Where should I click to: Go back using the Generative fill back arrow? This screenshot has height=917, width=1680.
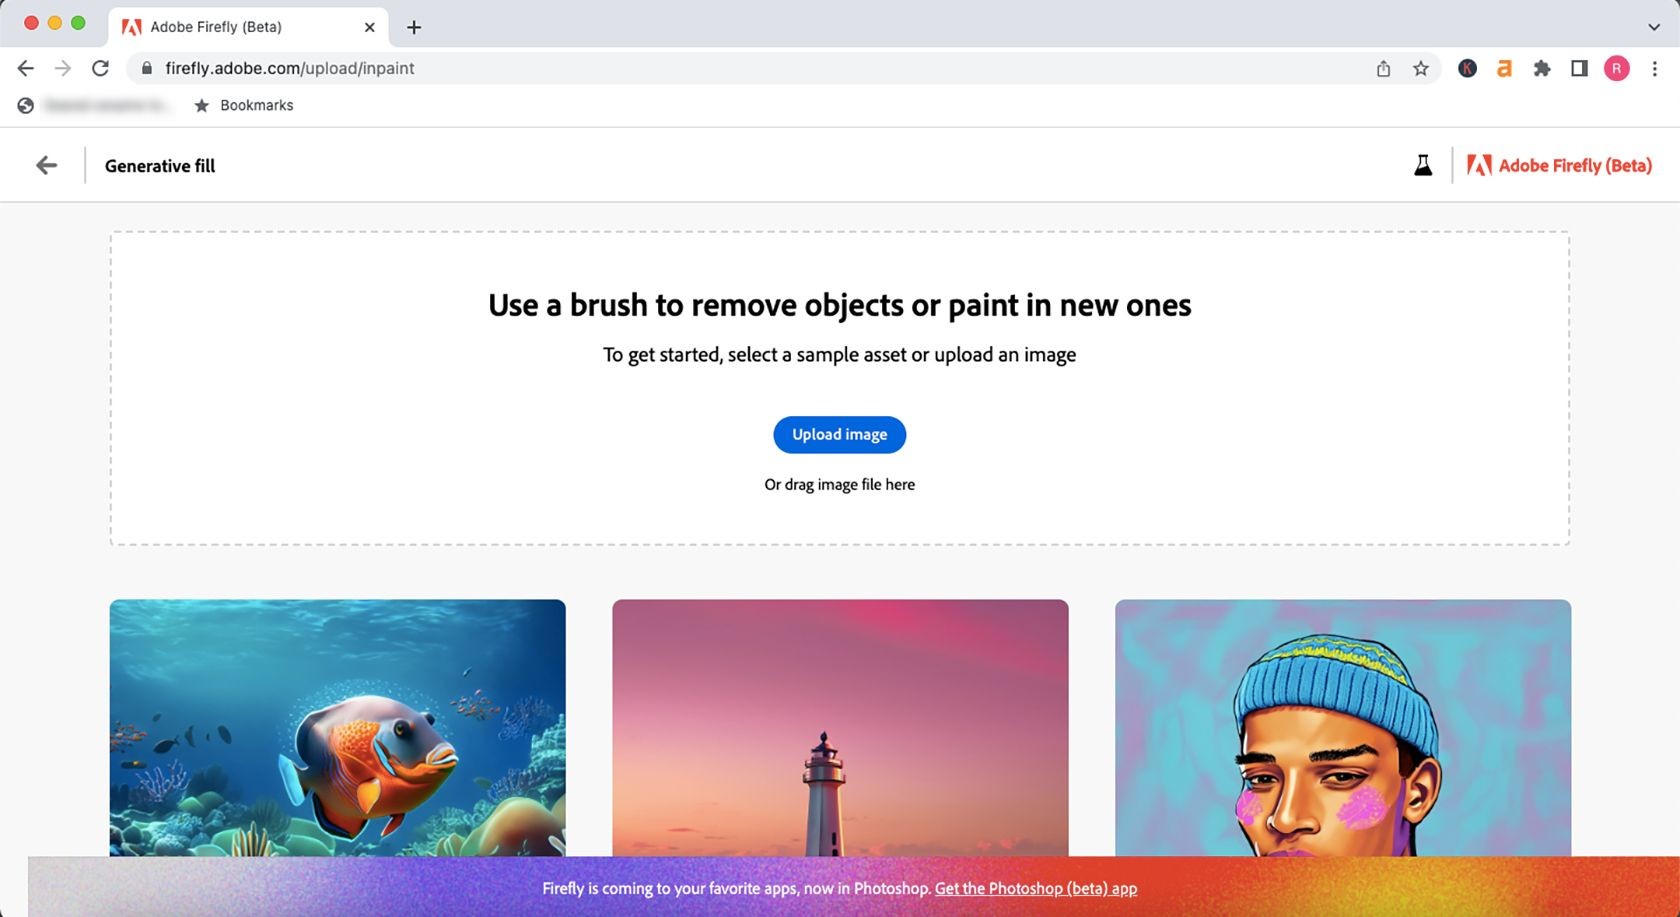tap(46, 166)
